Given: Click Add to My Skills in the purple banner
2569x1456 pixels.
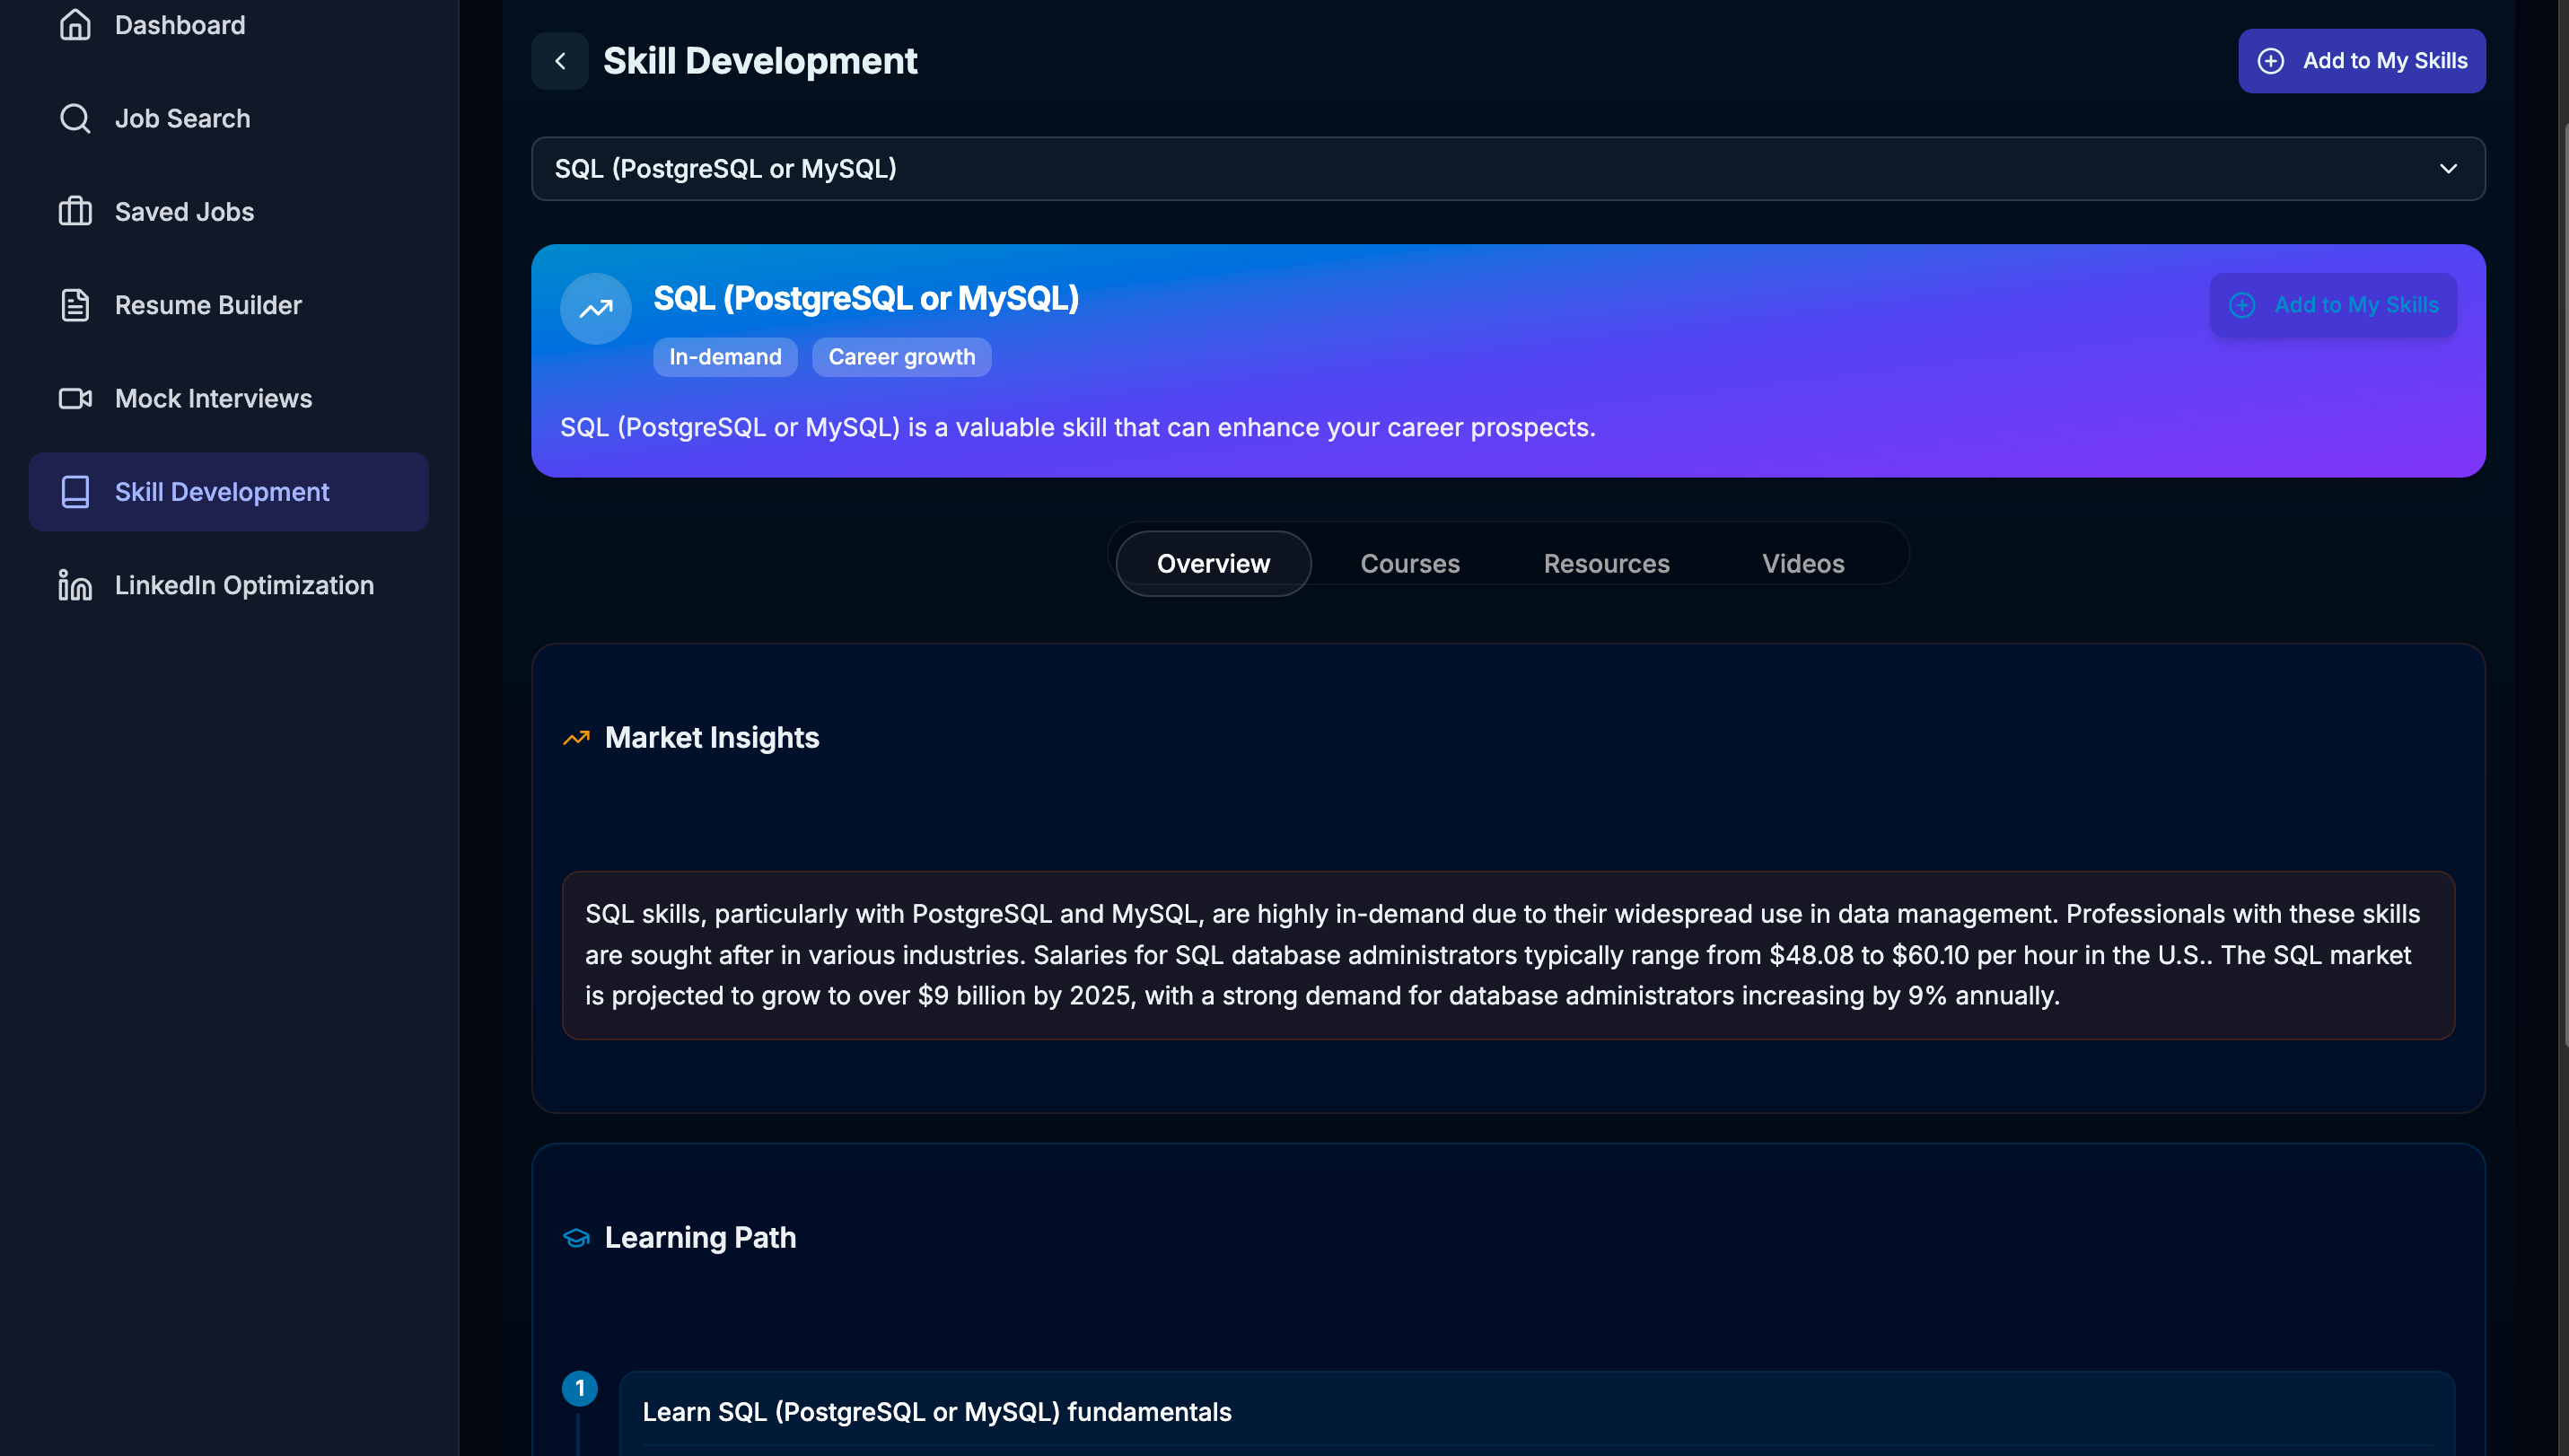Looking at the screenshot, I should coord(2333,305).
